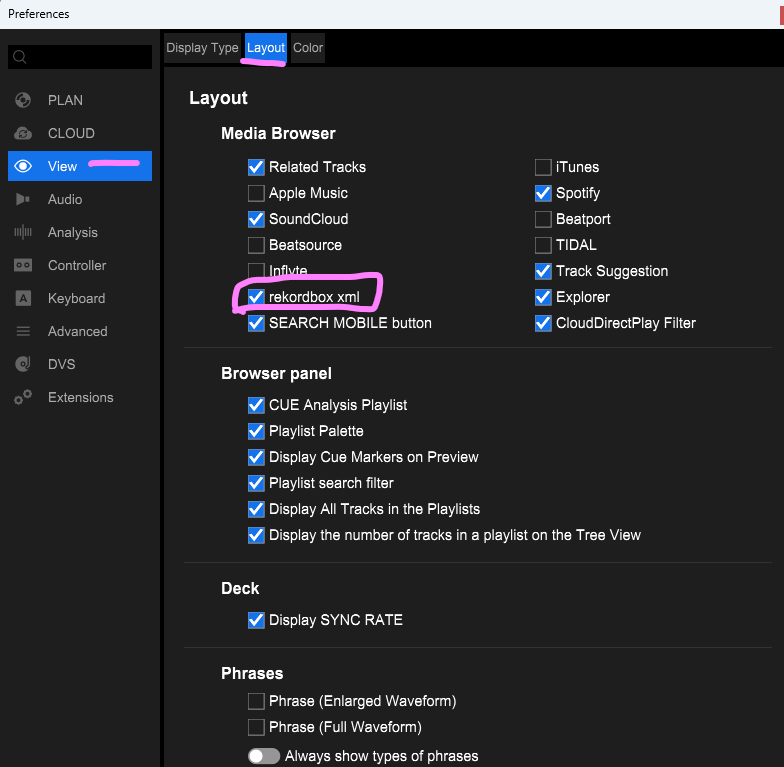784x767 pixels.
Task: Uncheck Display SYNC RATE checkbox
Action: point(256,620)
